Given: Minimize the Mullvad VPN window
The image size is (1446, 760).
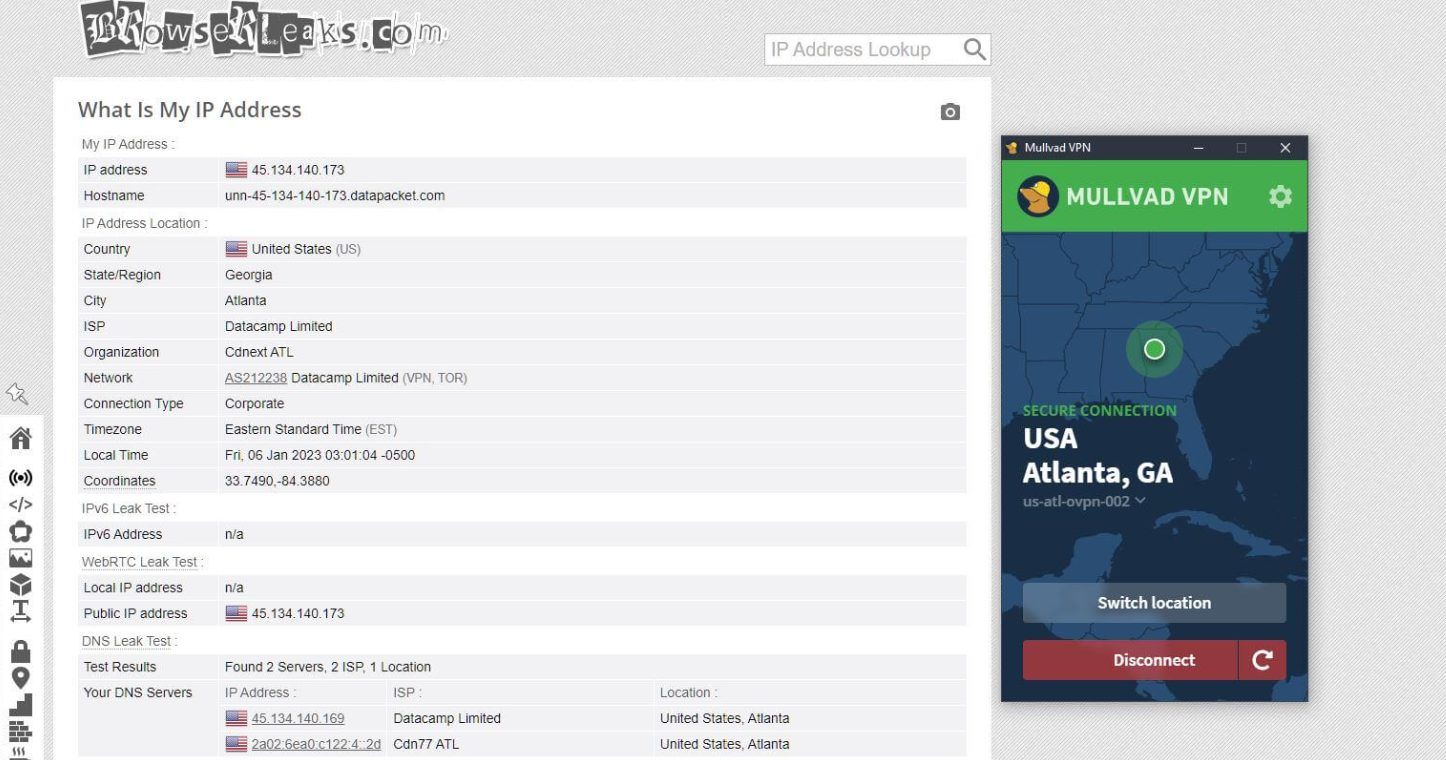Looking at the screenshot, I should coord(1198,148).
